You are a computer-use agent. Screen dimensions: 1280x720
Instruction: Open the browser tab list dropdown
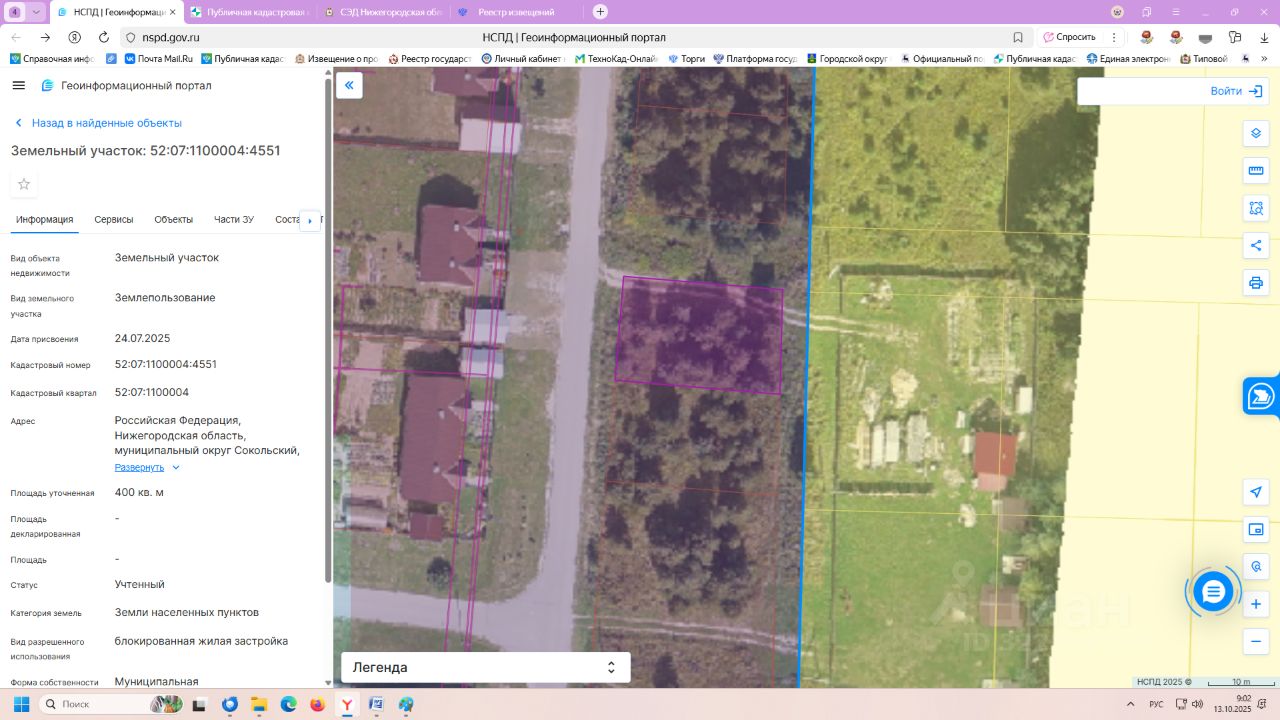pyautogui.click(x=37, y=12)
